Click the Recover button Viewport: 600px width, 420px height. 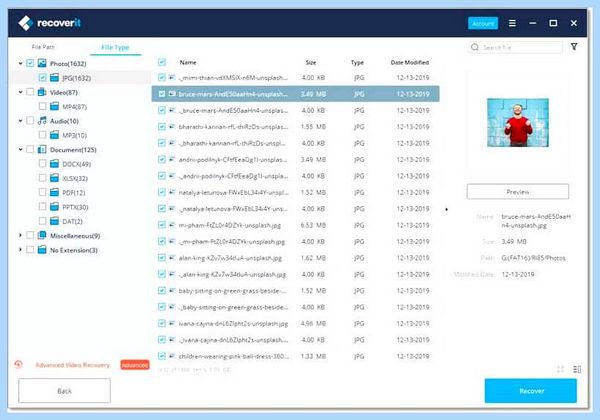(531, 391)
